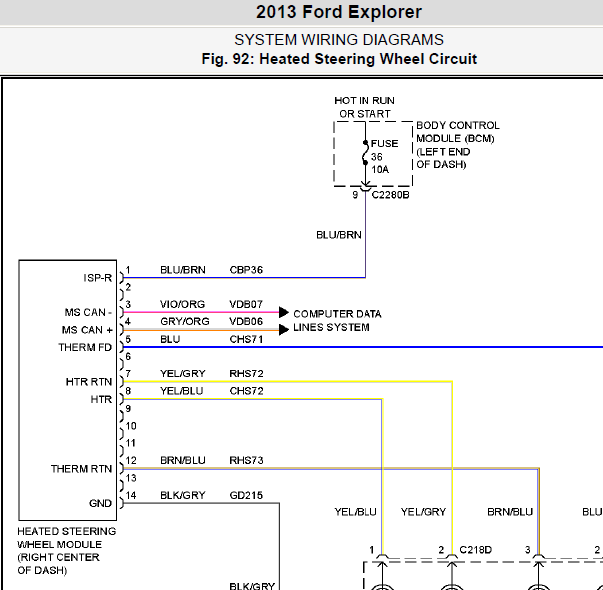Select the "SYSTEM WIRING DIAGRAMS" subtitle
Image resolution: width=603 pixels, height=590 pixels.
[339, 40]
